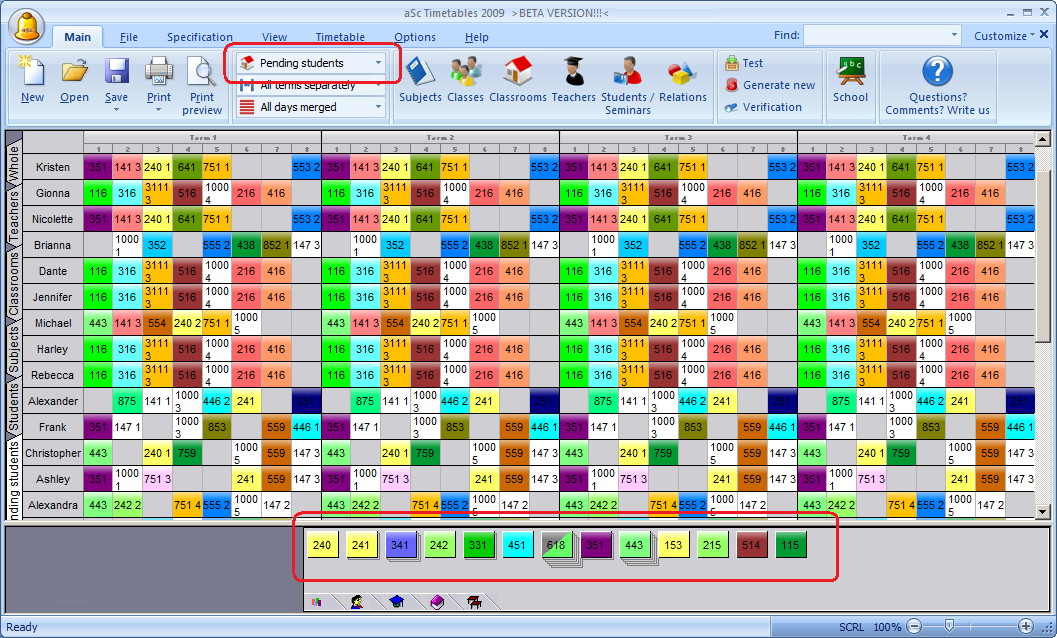
Task: Click the zoom slider in status bar
Action: 950,626
